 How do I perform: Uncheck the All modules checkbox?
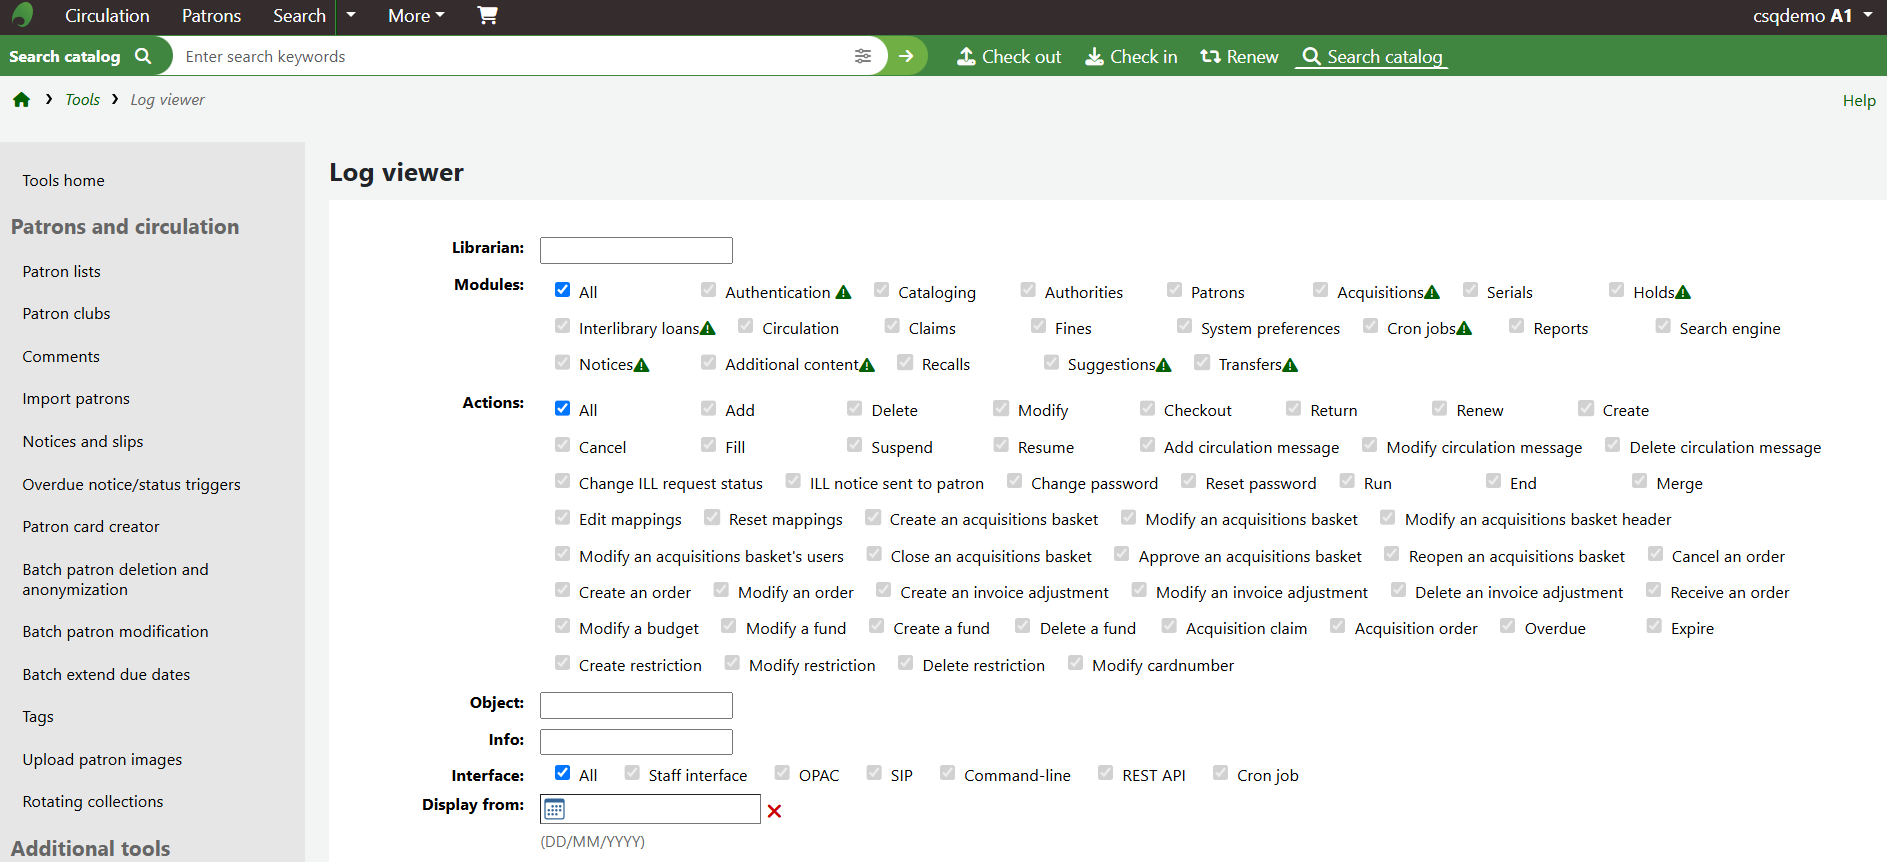pyautogui.click(x=563, y=290)
